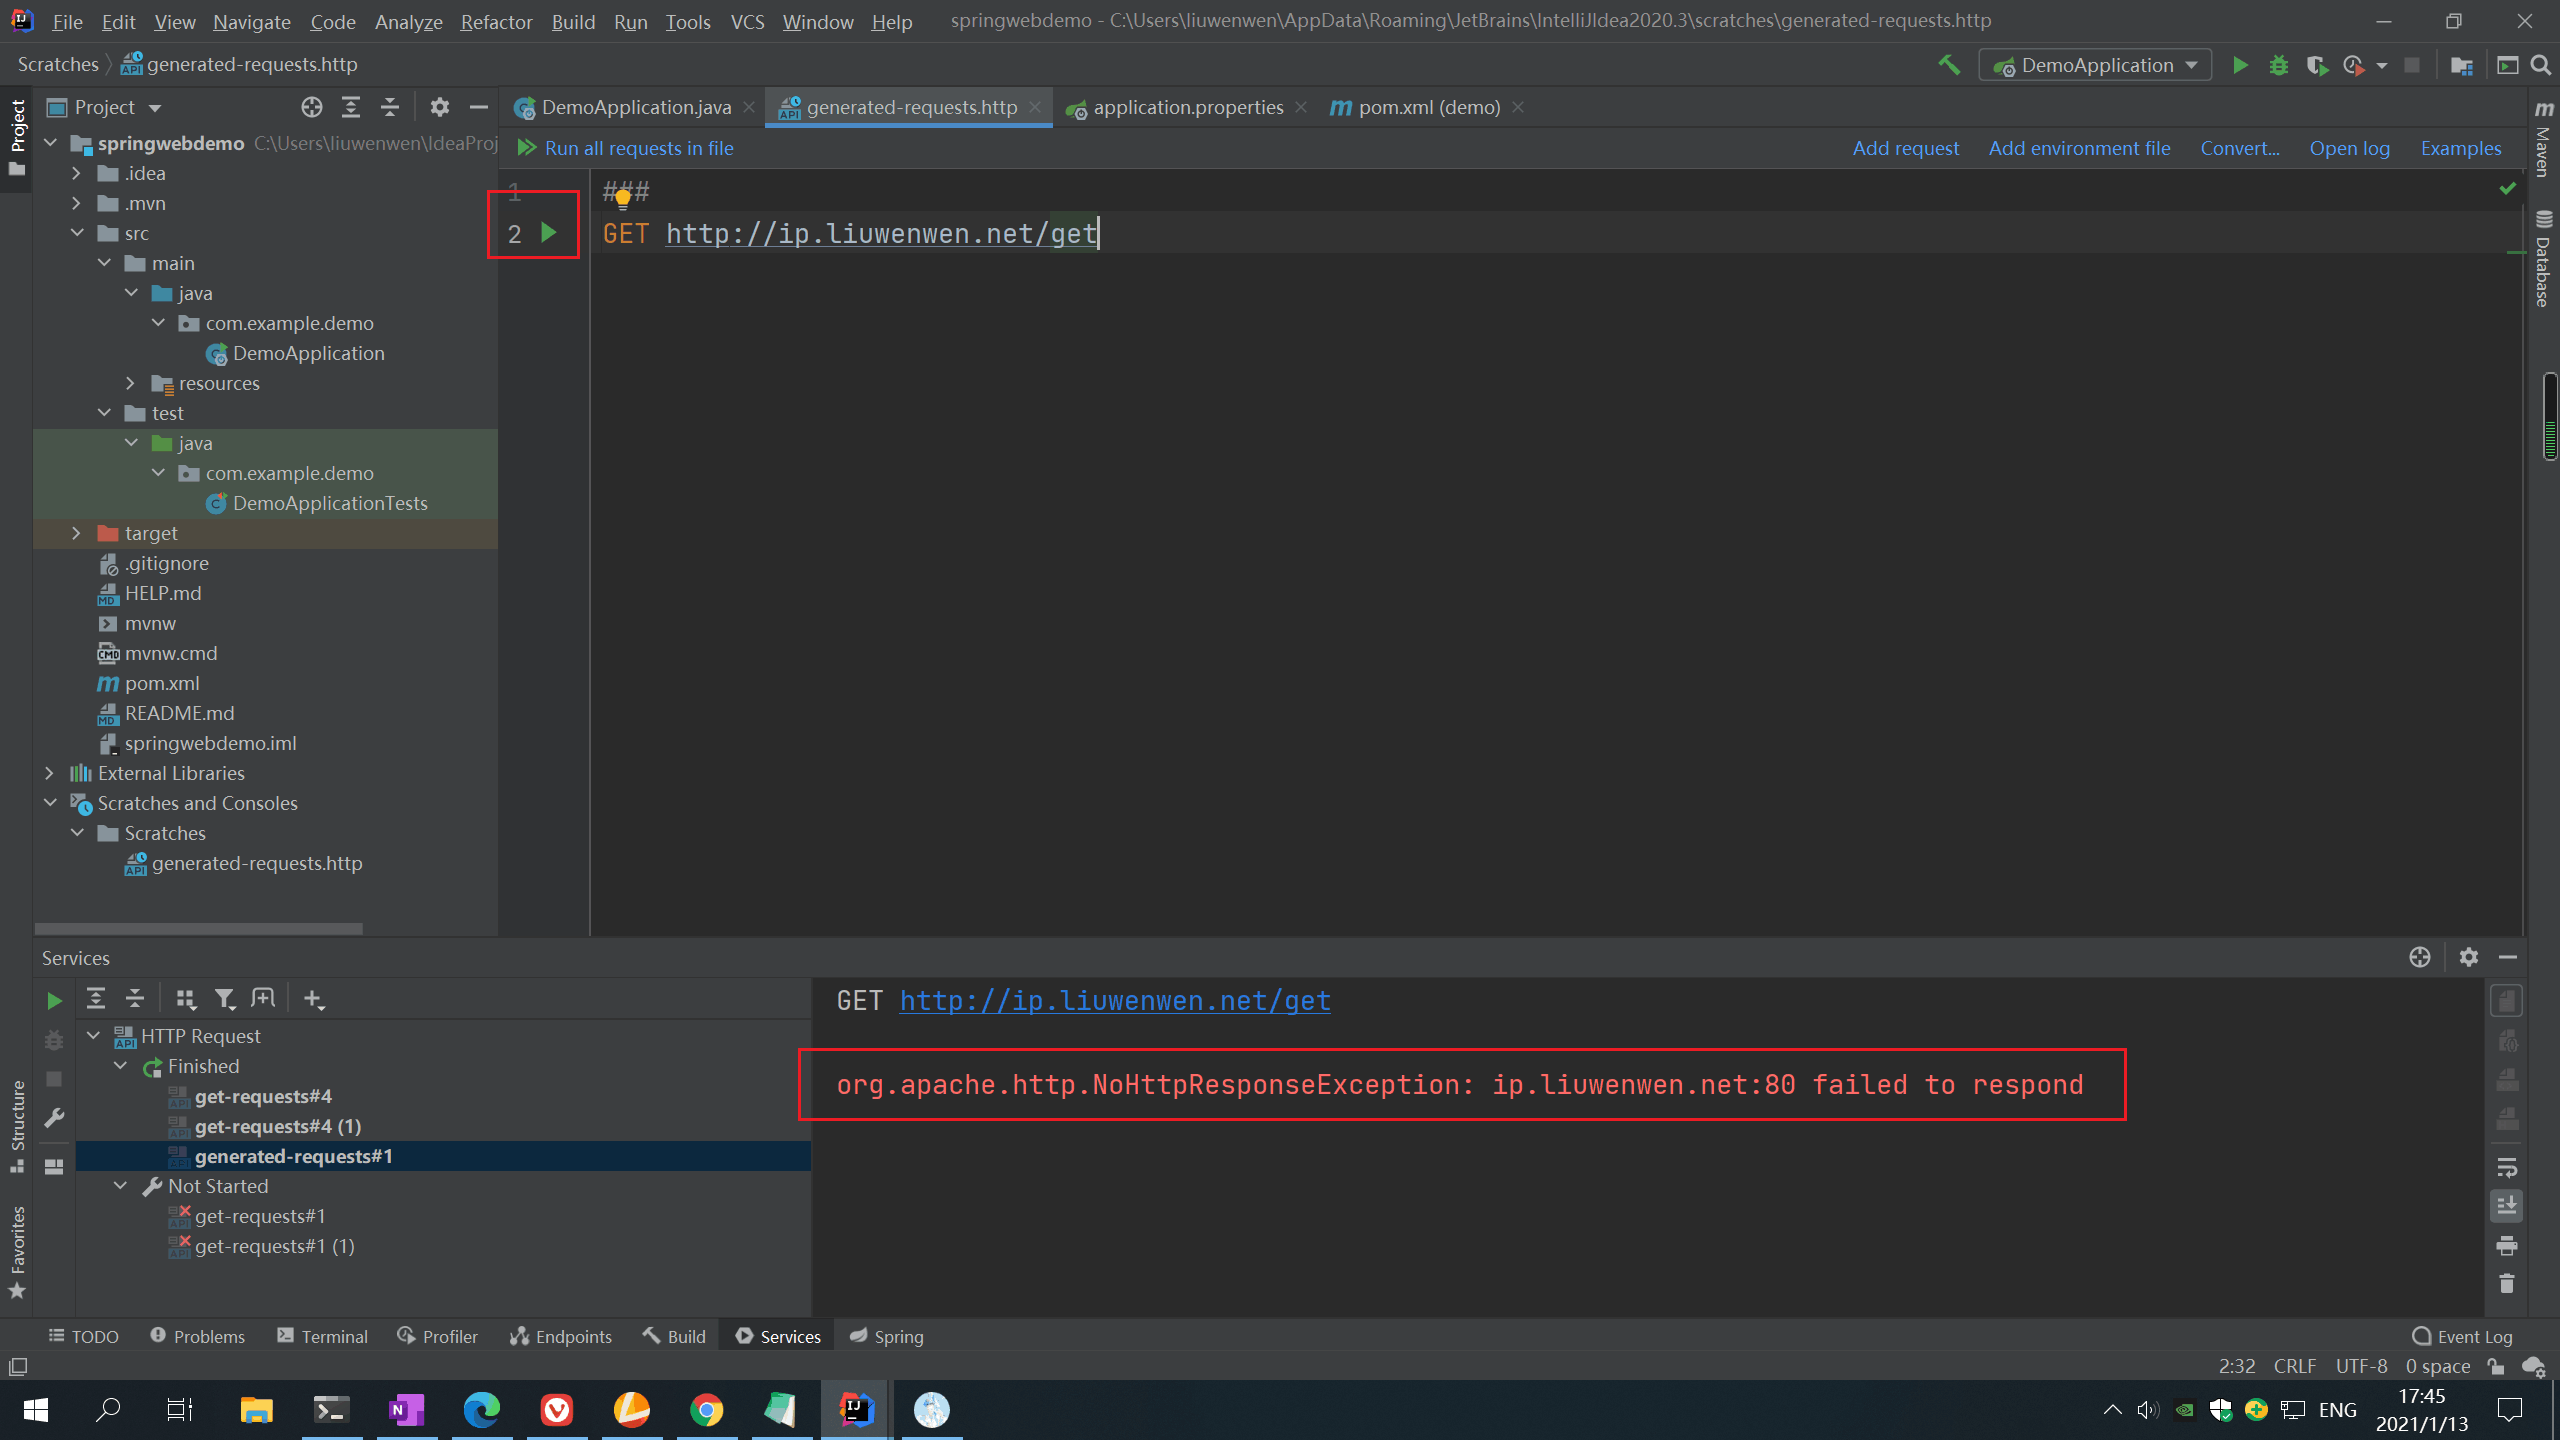Screen dimensions: 2560x1440
Task: Expand the target folder in Project view
Action: tap(78, 533)
